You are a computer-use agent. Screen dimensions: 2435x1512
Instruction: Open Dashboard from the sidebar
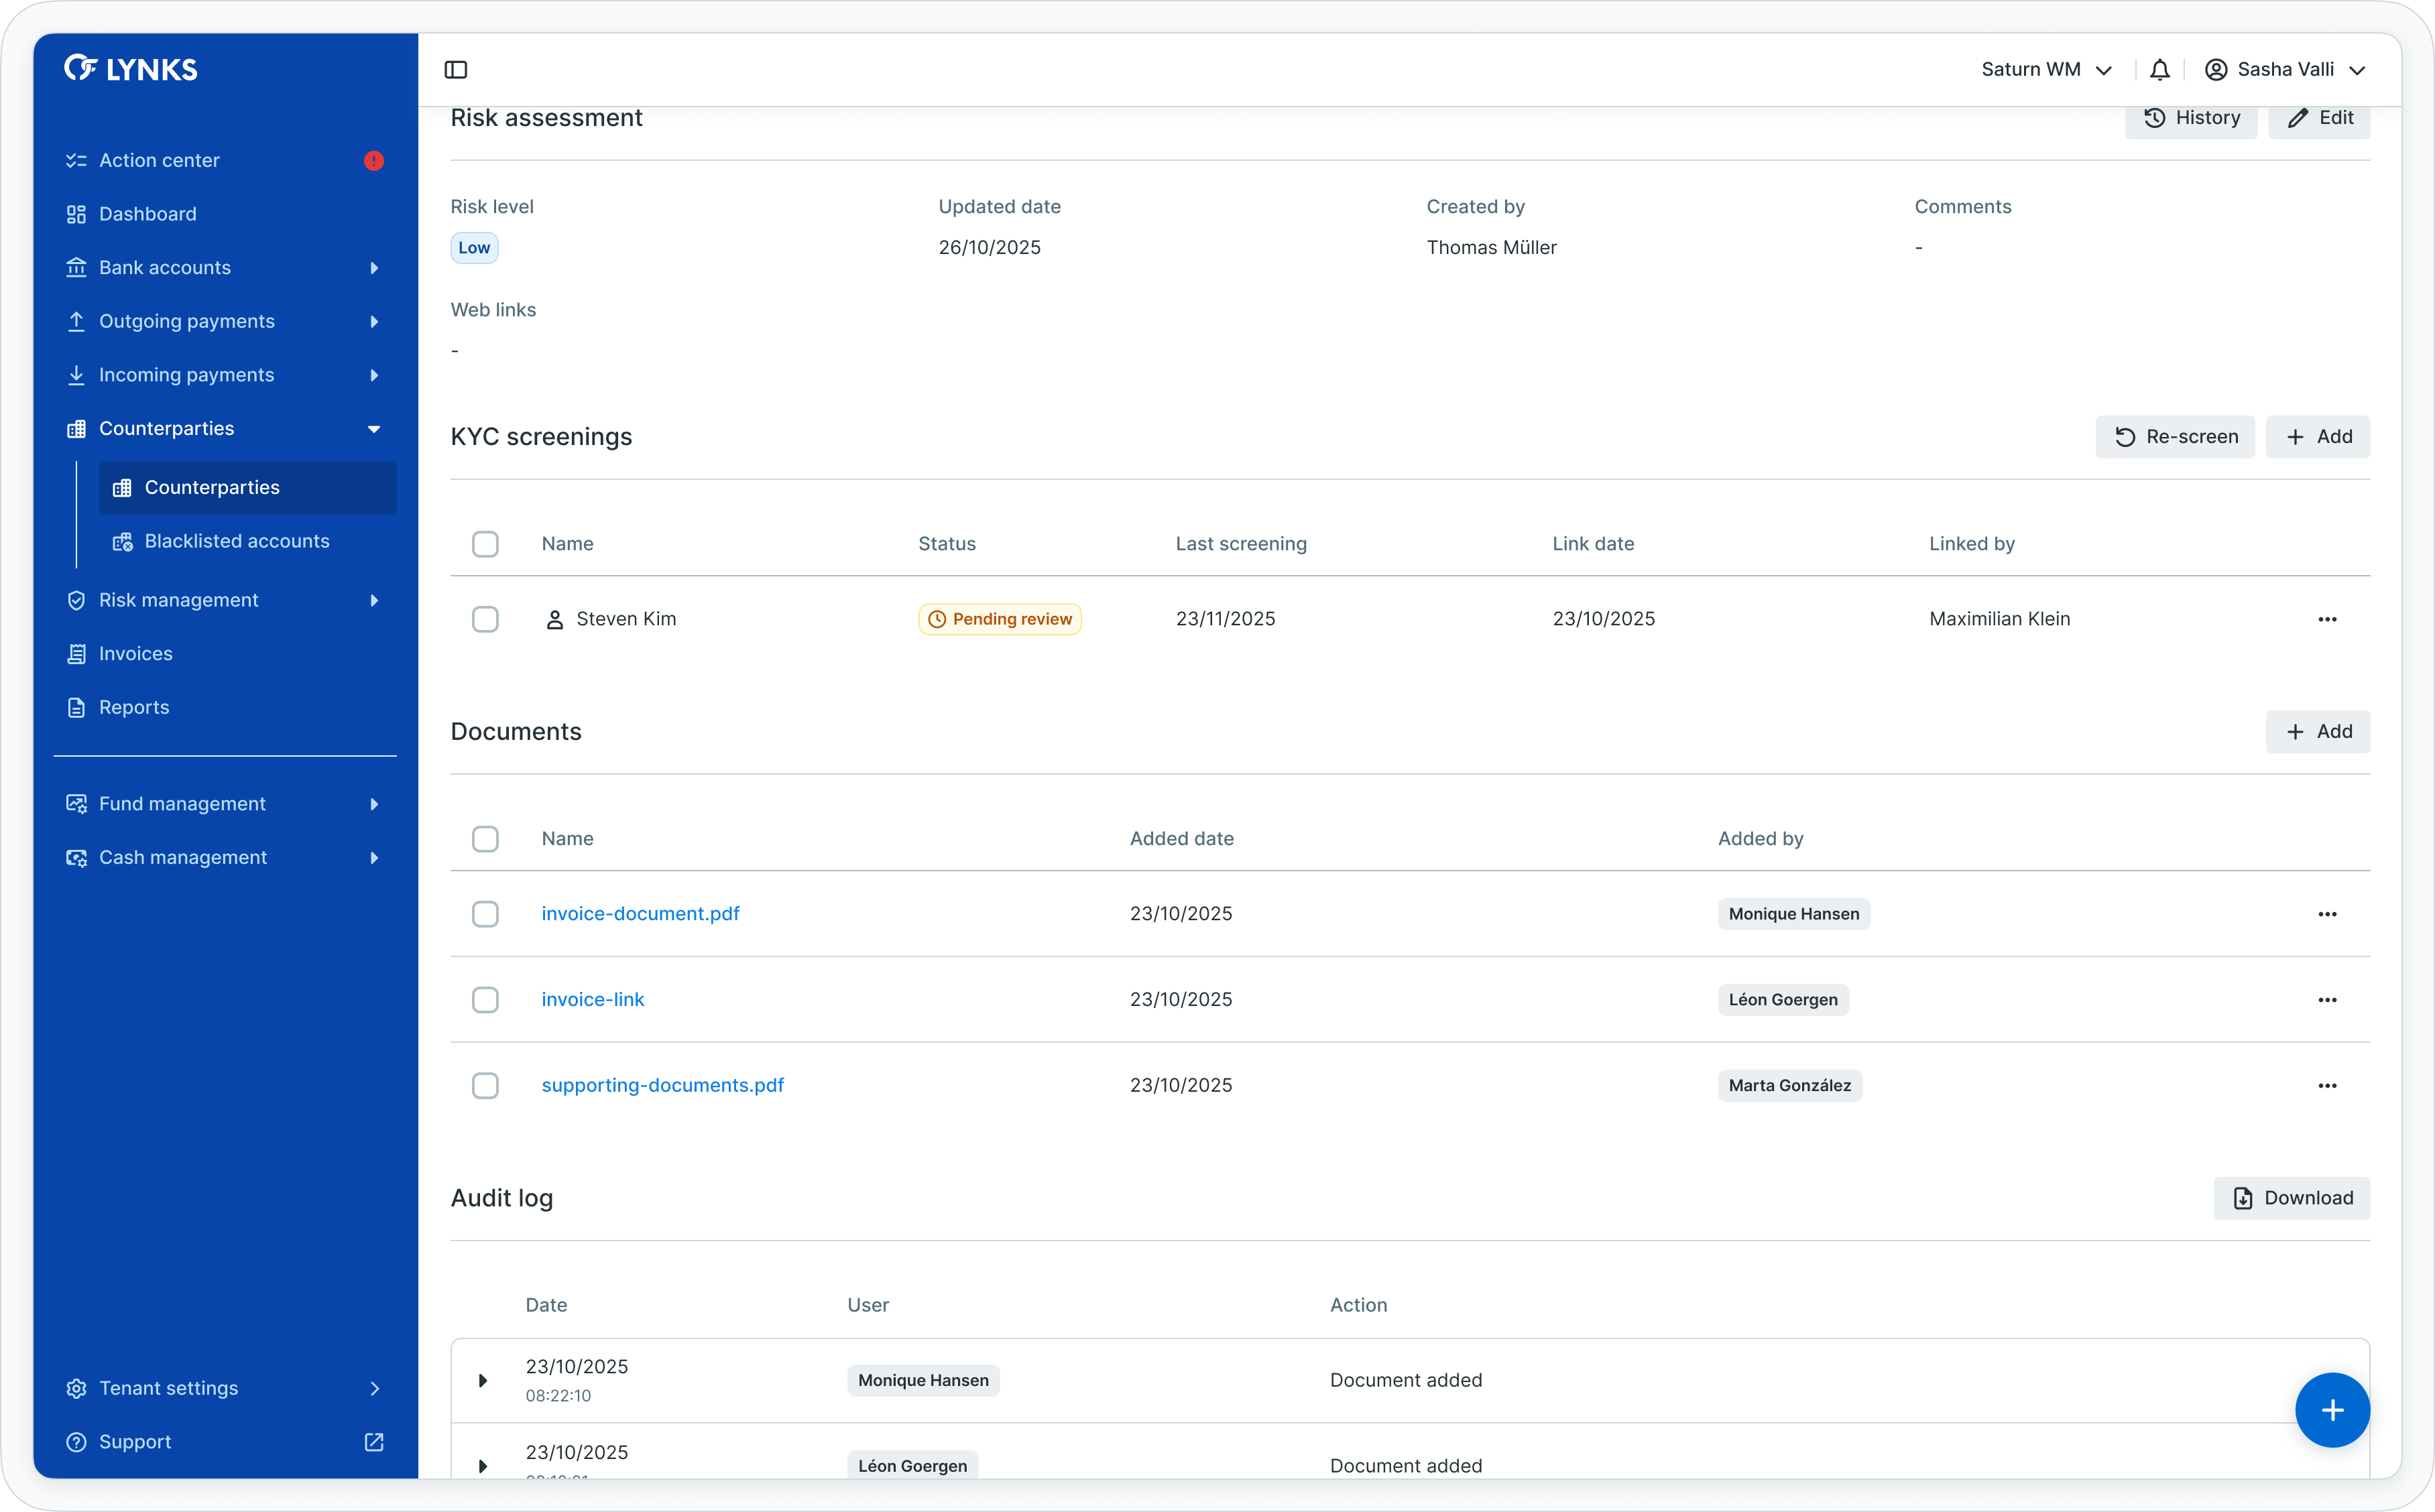pyautogui.click(x=148, y=214)
